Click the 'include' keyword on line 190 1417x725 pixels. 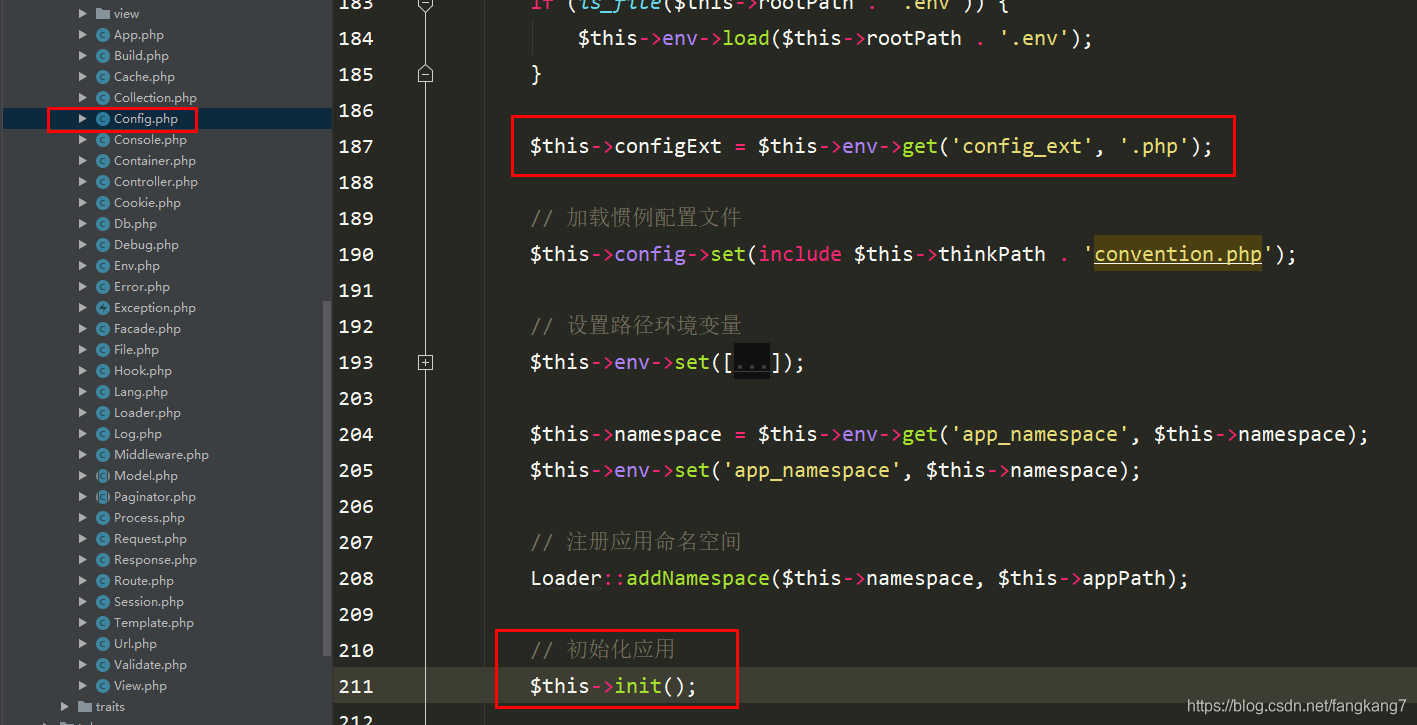[x=800, y=254]
